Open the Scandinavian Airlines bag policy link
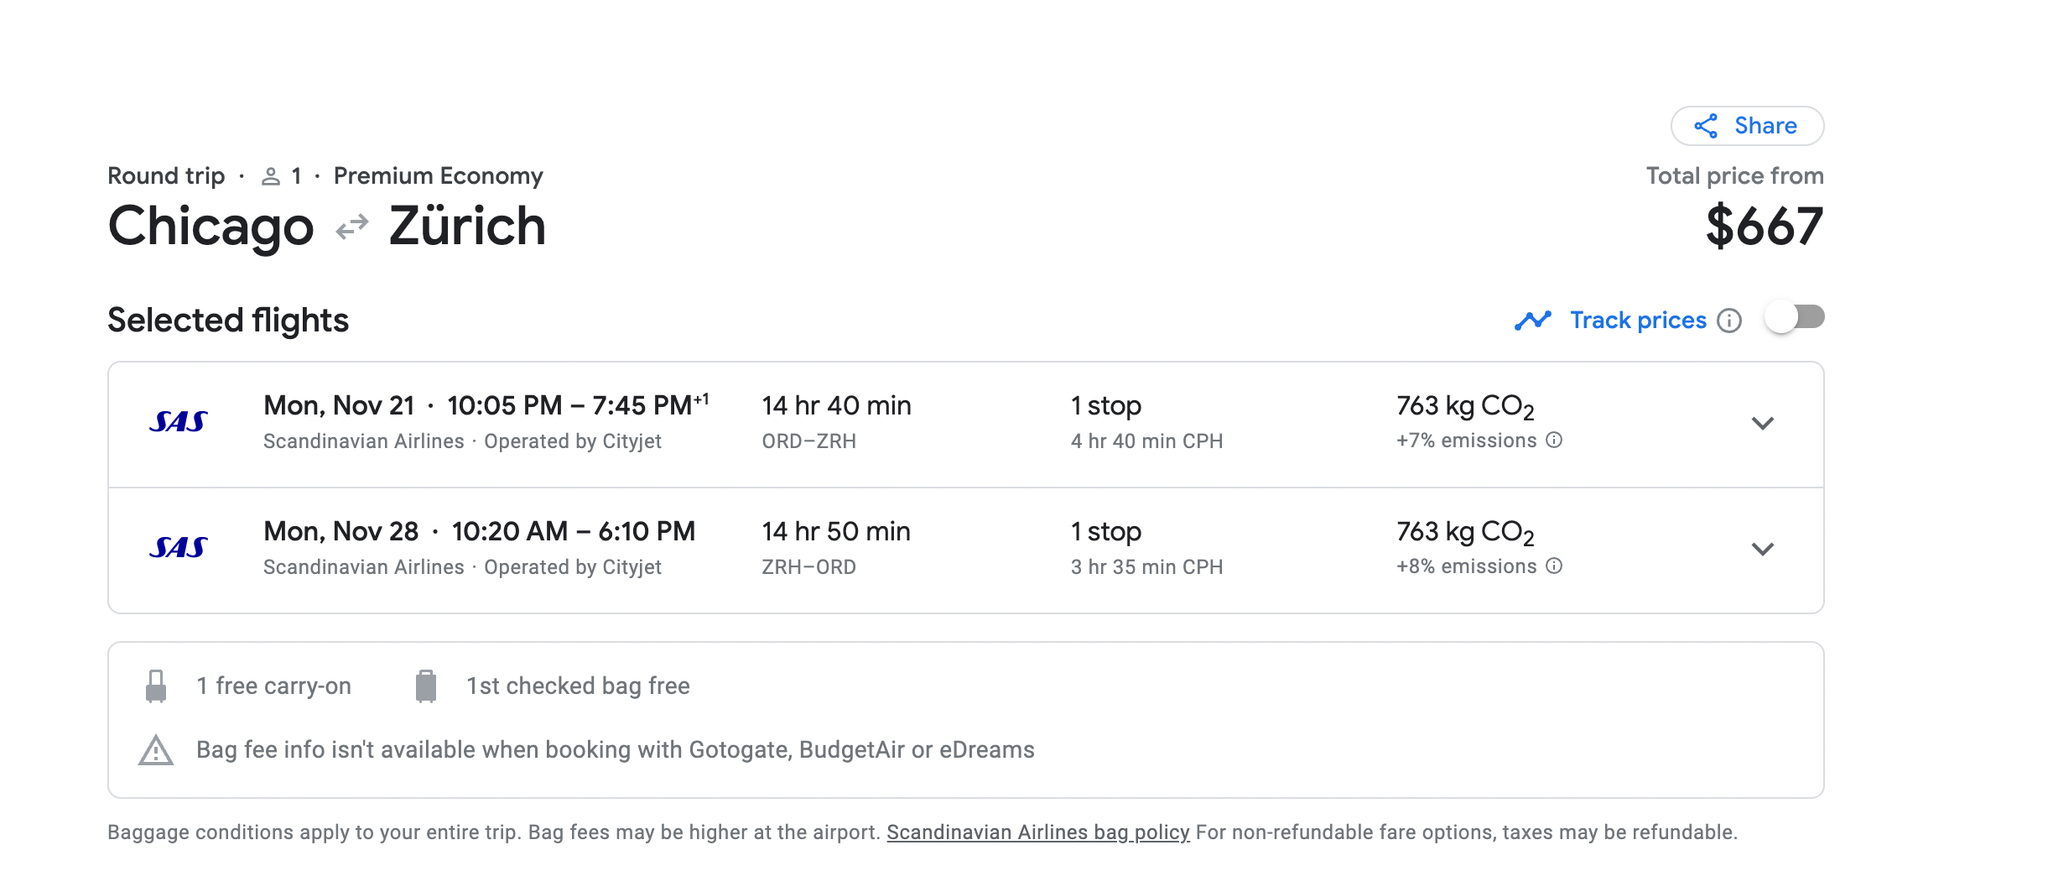The image size is (2048, 871). (1037, 833)
